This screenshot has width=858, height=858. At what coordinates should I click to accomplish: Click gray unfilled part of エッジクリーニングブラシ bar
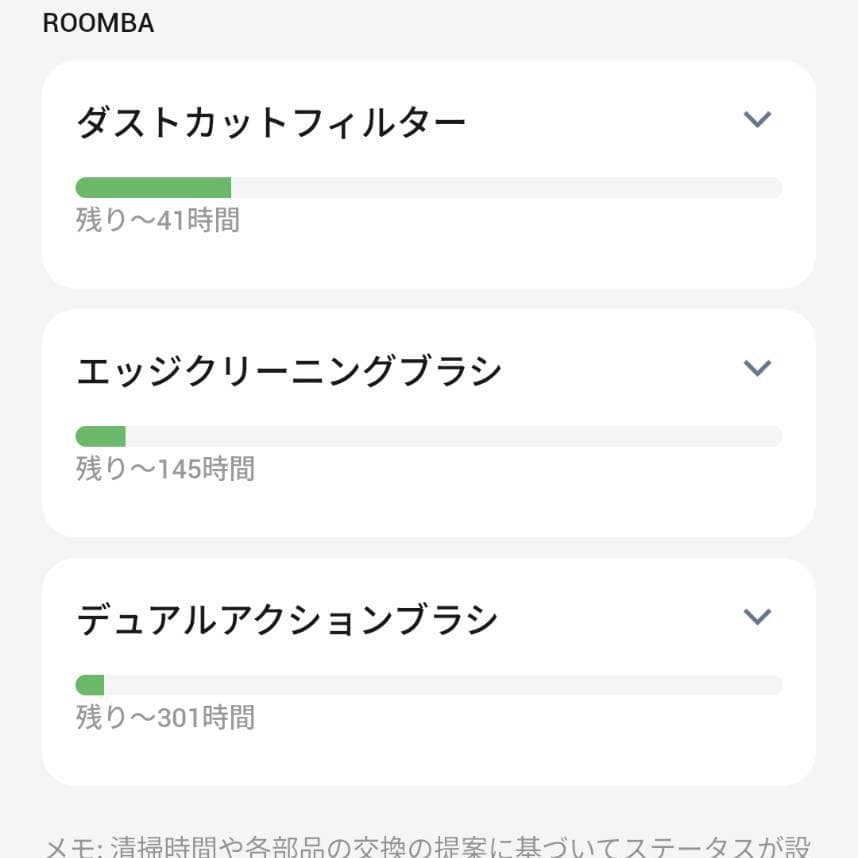[453, 436]
